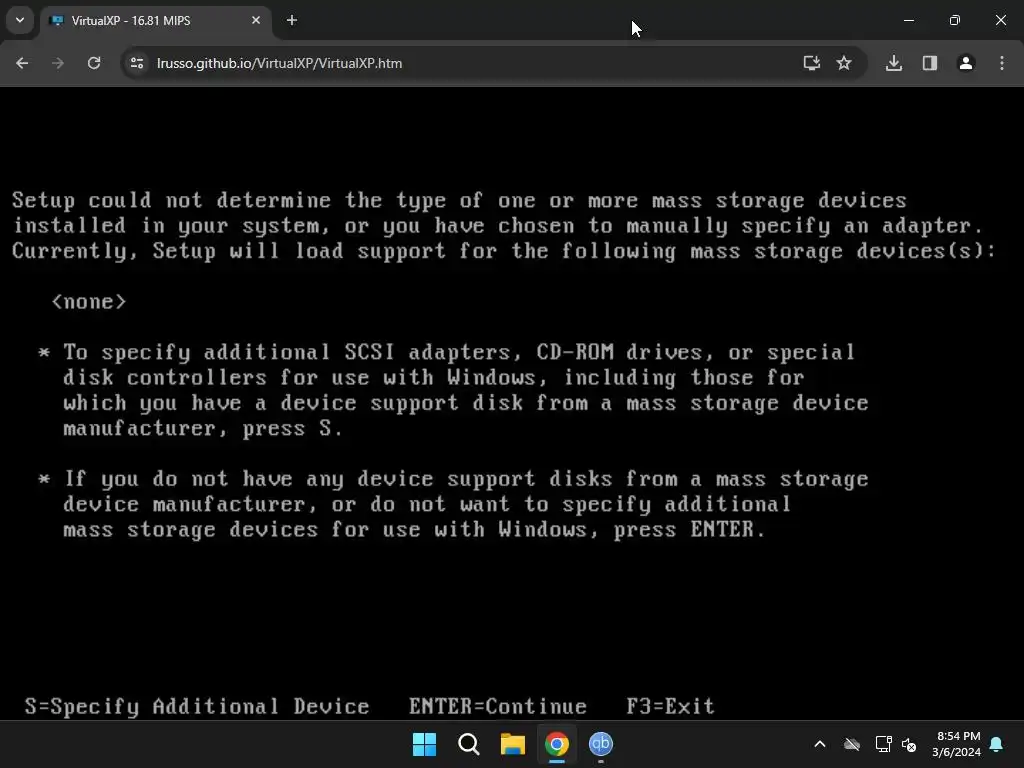1024x768 pixels.
Task: Go back to the previous page
Action: tap(22, 63)
